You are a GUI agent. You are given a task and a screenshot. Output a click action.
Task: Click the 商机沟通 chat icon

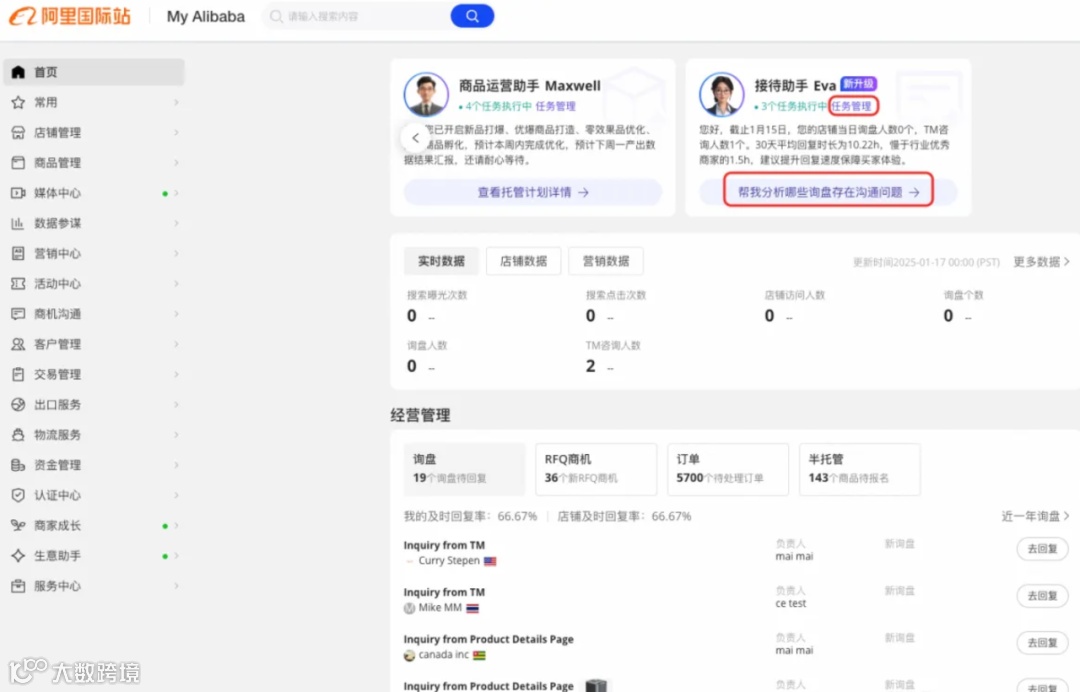pos(19,314)
